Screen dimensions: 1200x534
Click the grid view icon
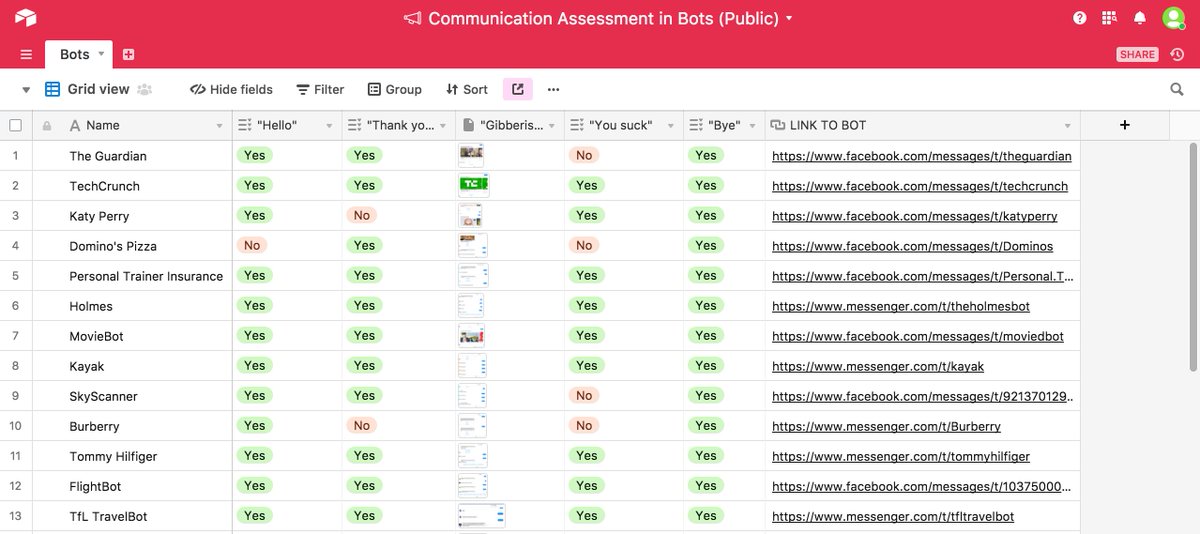tap(53, 89)
